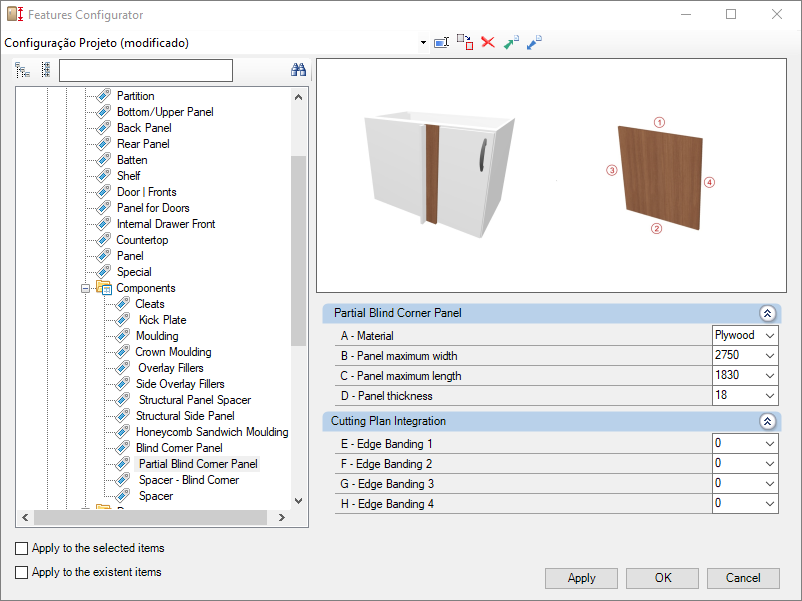Open the configuration name dropdown arrow
This screenshot has height=601, width=802.
(x=424, y=42)
